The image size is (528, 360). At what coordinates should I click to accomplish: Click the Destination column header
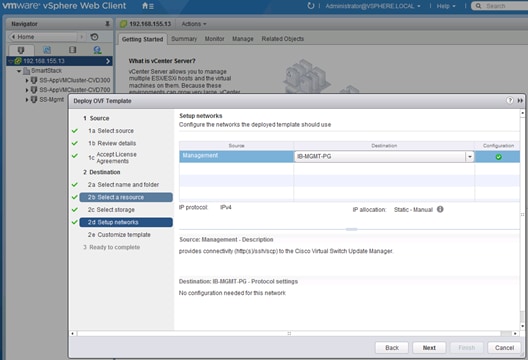point(384,145)
